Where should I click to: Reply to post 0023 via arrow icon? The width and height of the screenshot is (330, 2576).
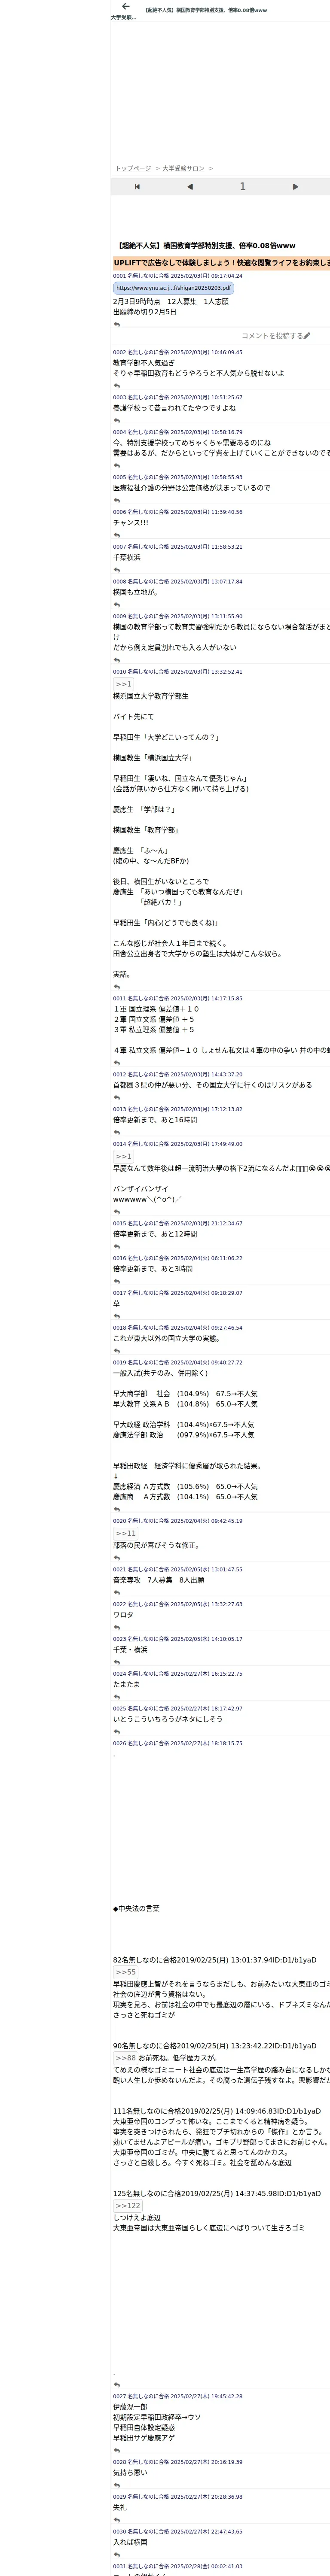click(x=117, y=1662)
